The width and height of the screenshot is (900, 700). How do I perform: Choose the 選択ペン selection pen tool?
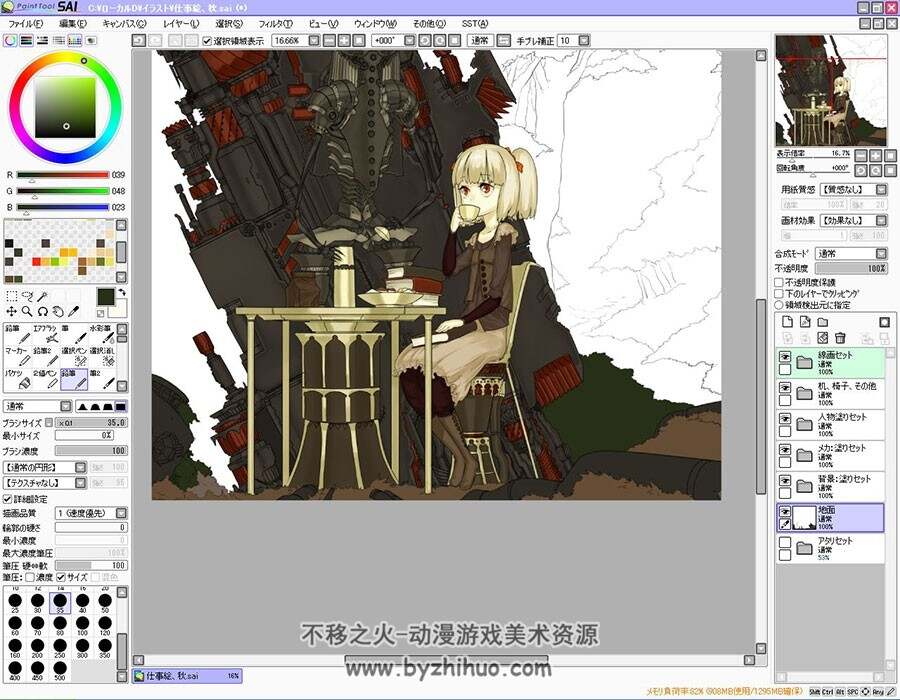click(74, 356)
